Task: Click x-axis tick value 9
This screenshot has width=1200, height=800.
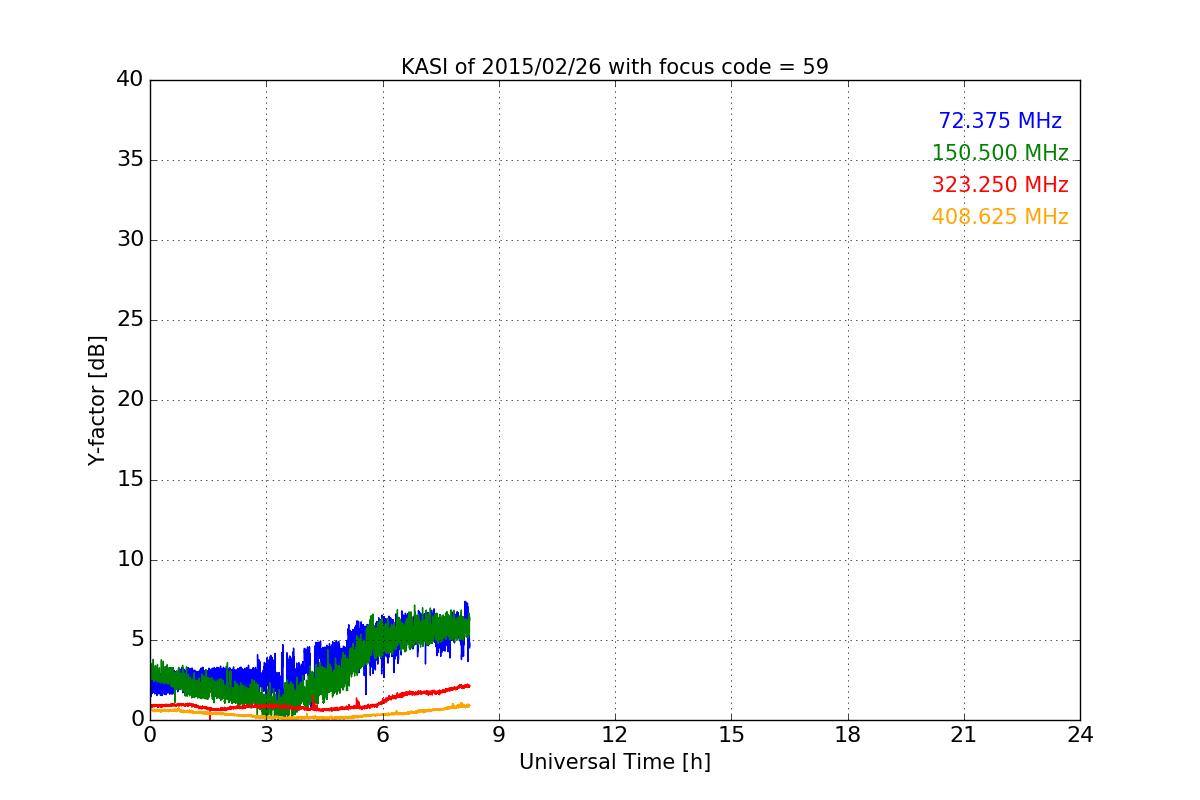Action: [x=499, y=734]
